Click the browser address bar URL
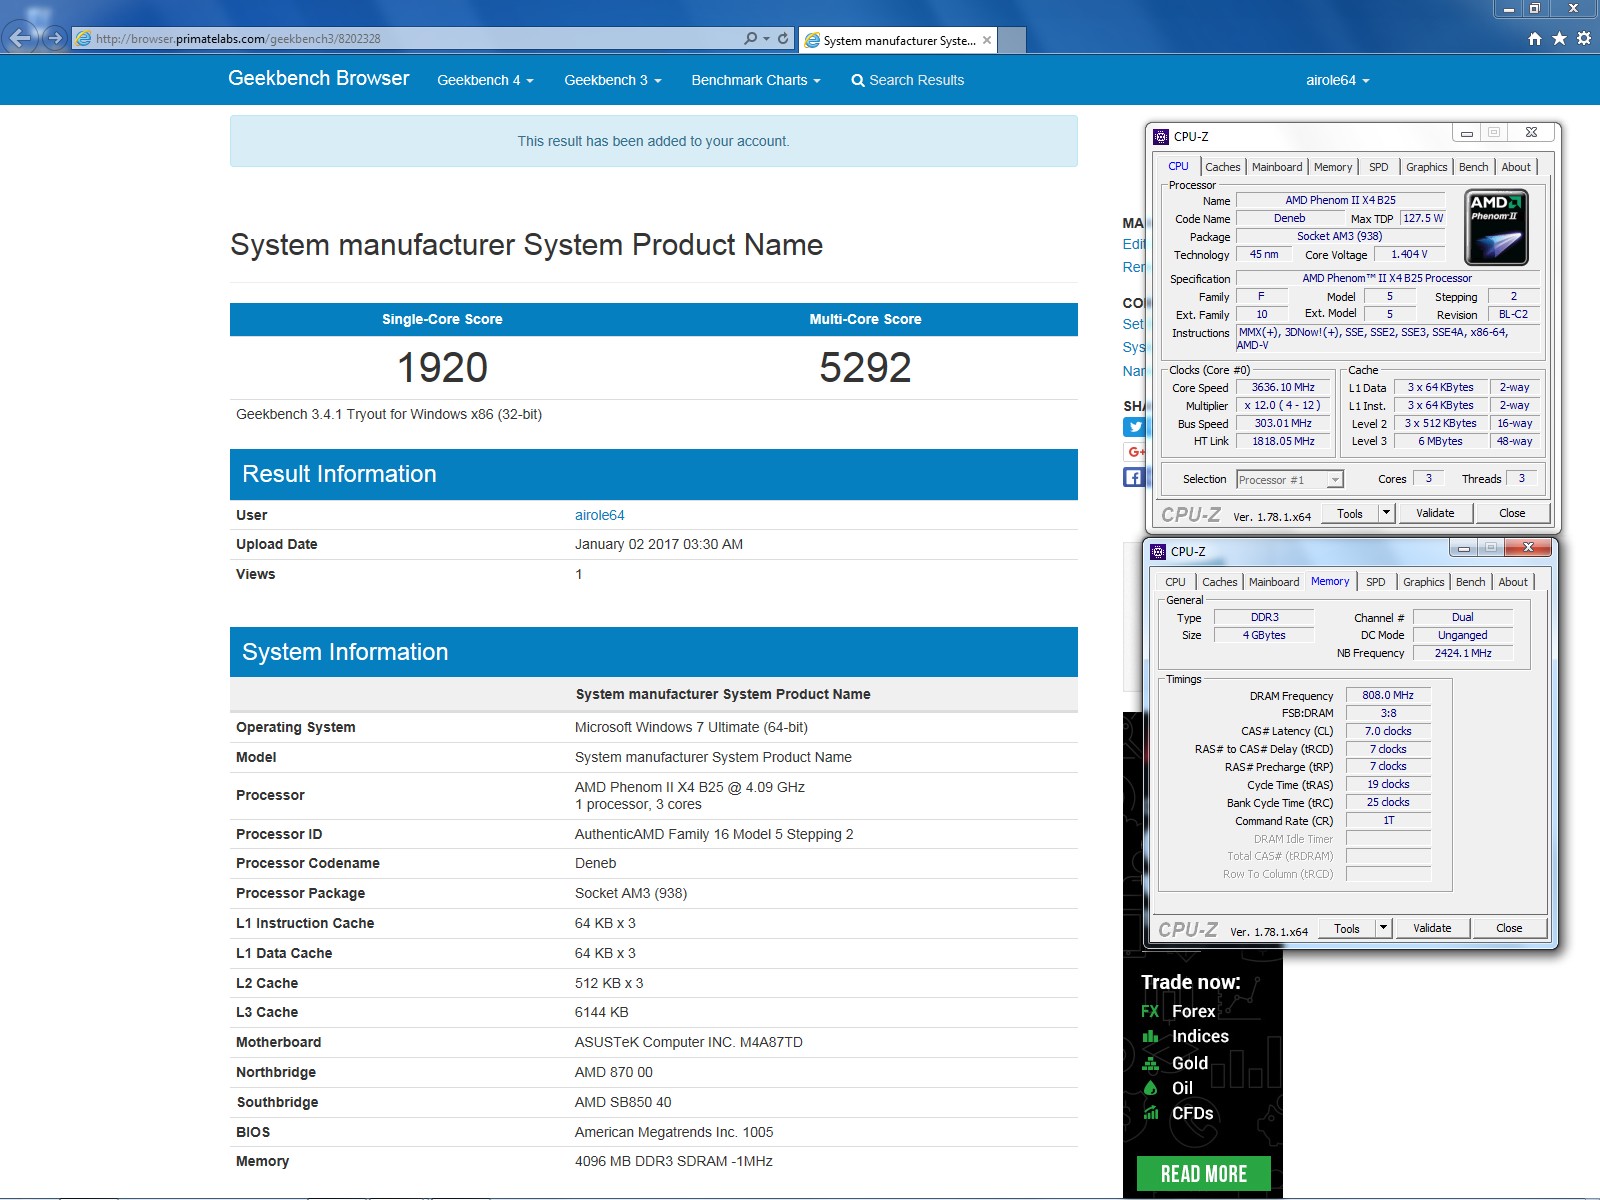1600x1200 pixels. (238, 39)
